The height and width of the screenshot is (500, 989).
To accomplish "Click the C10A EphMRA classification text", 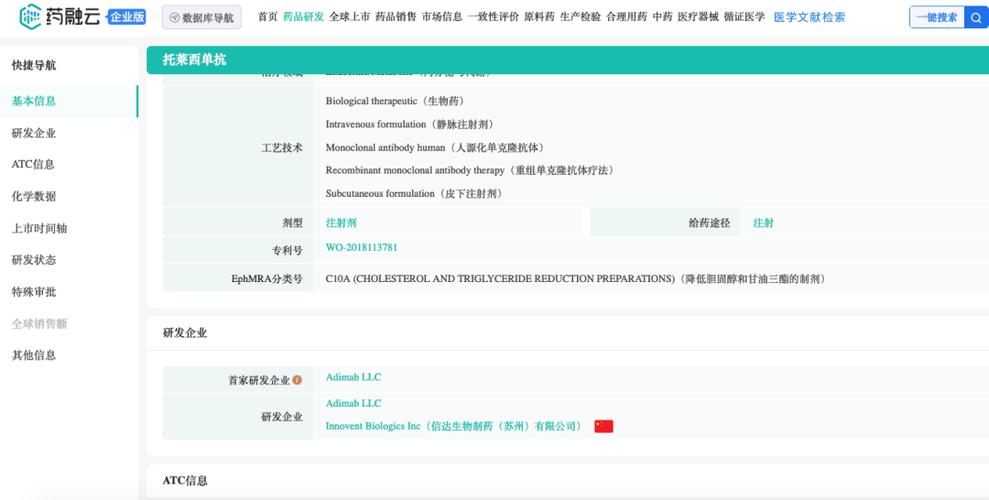I will [577, 279].
